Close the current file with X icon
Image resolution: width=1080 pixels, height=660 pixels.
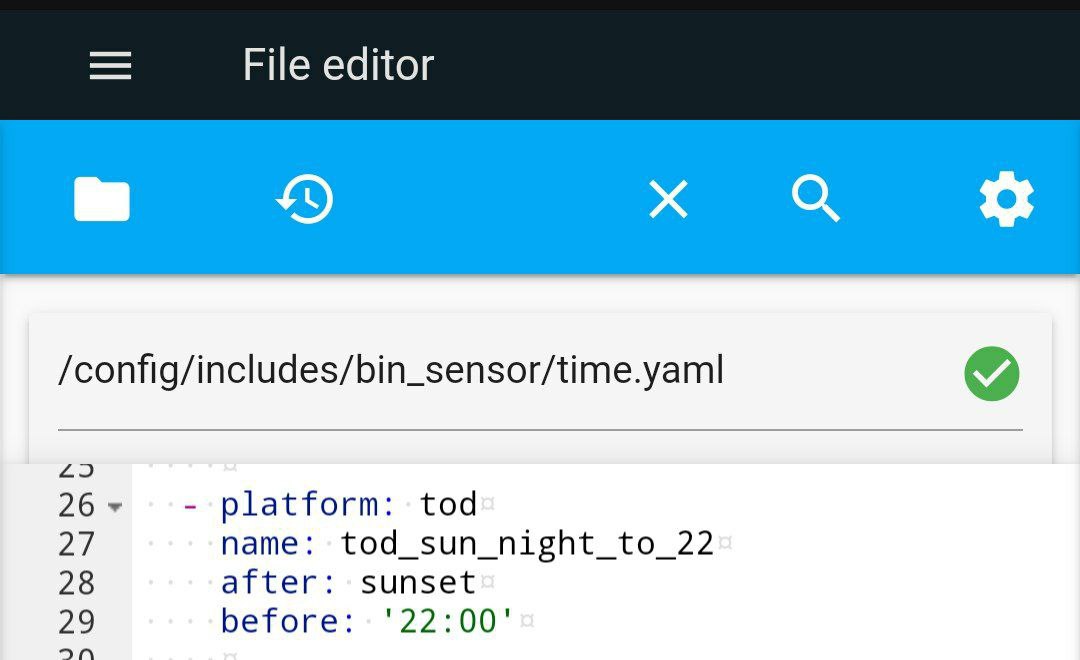coord(668,199)
